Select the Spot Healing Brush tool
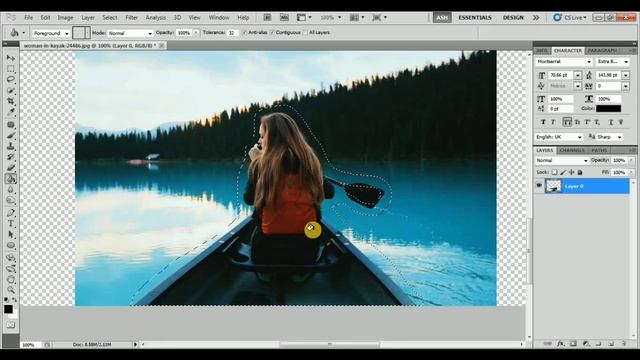640x360 pixels. pos(11,124)
